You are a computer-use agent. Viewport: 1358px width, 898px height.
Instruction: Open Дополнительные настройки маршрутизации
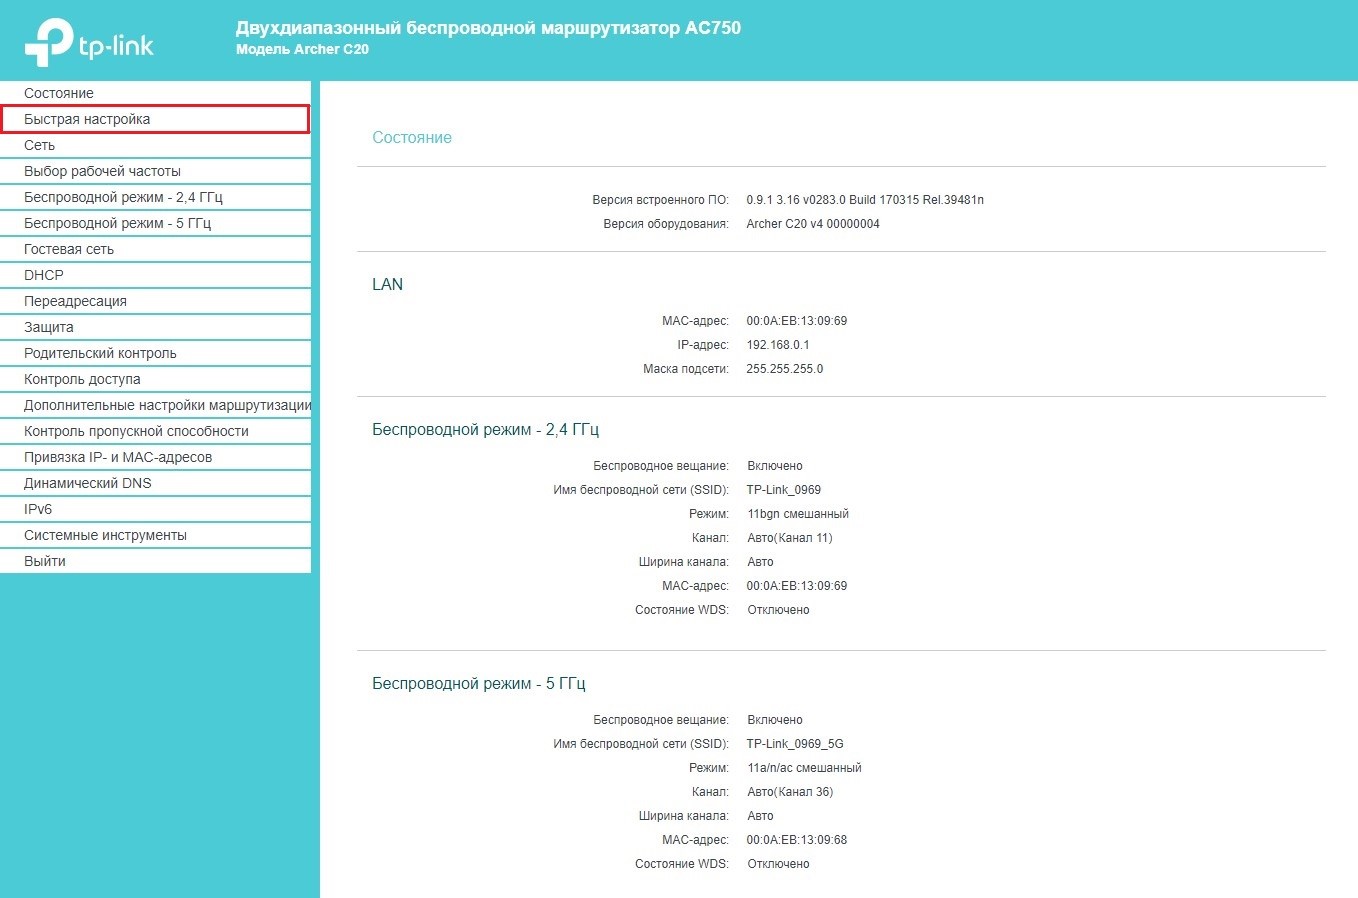tap(167, 405)
